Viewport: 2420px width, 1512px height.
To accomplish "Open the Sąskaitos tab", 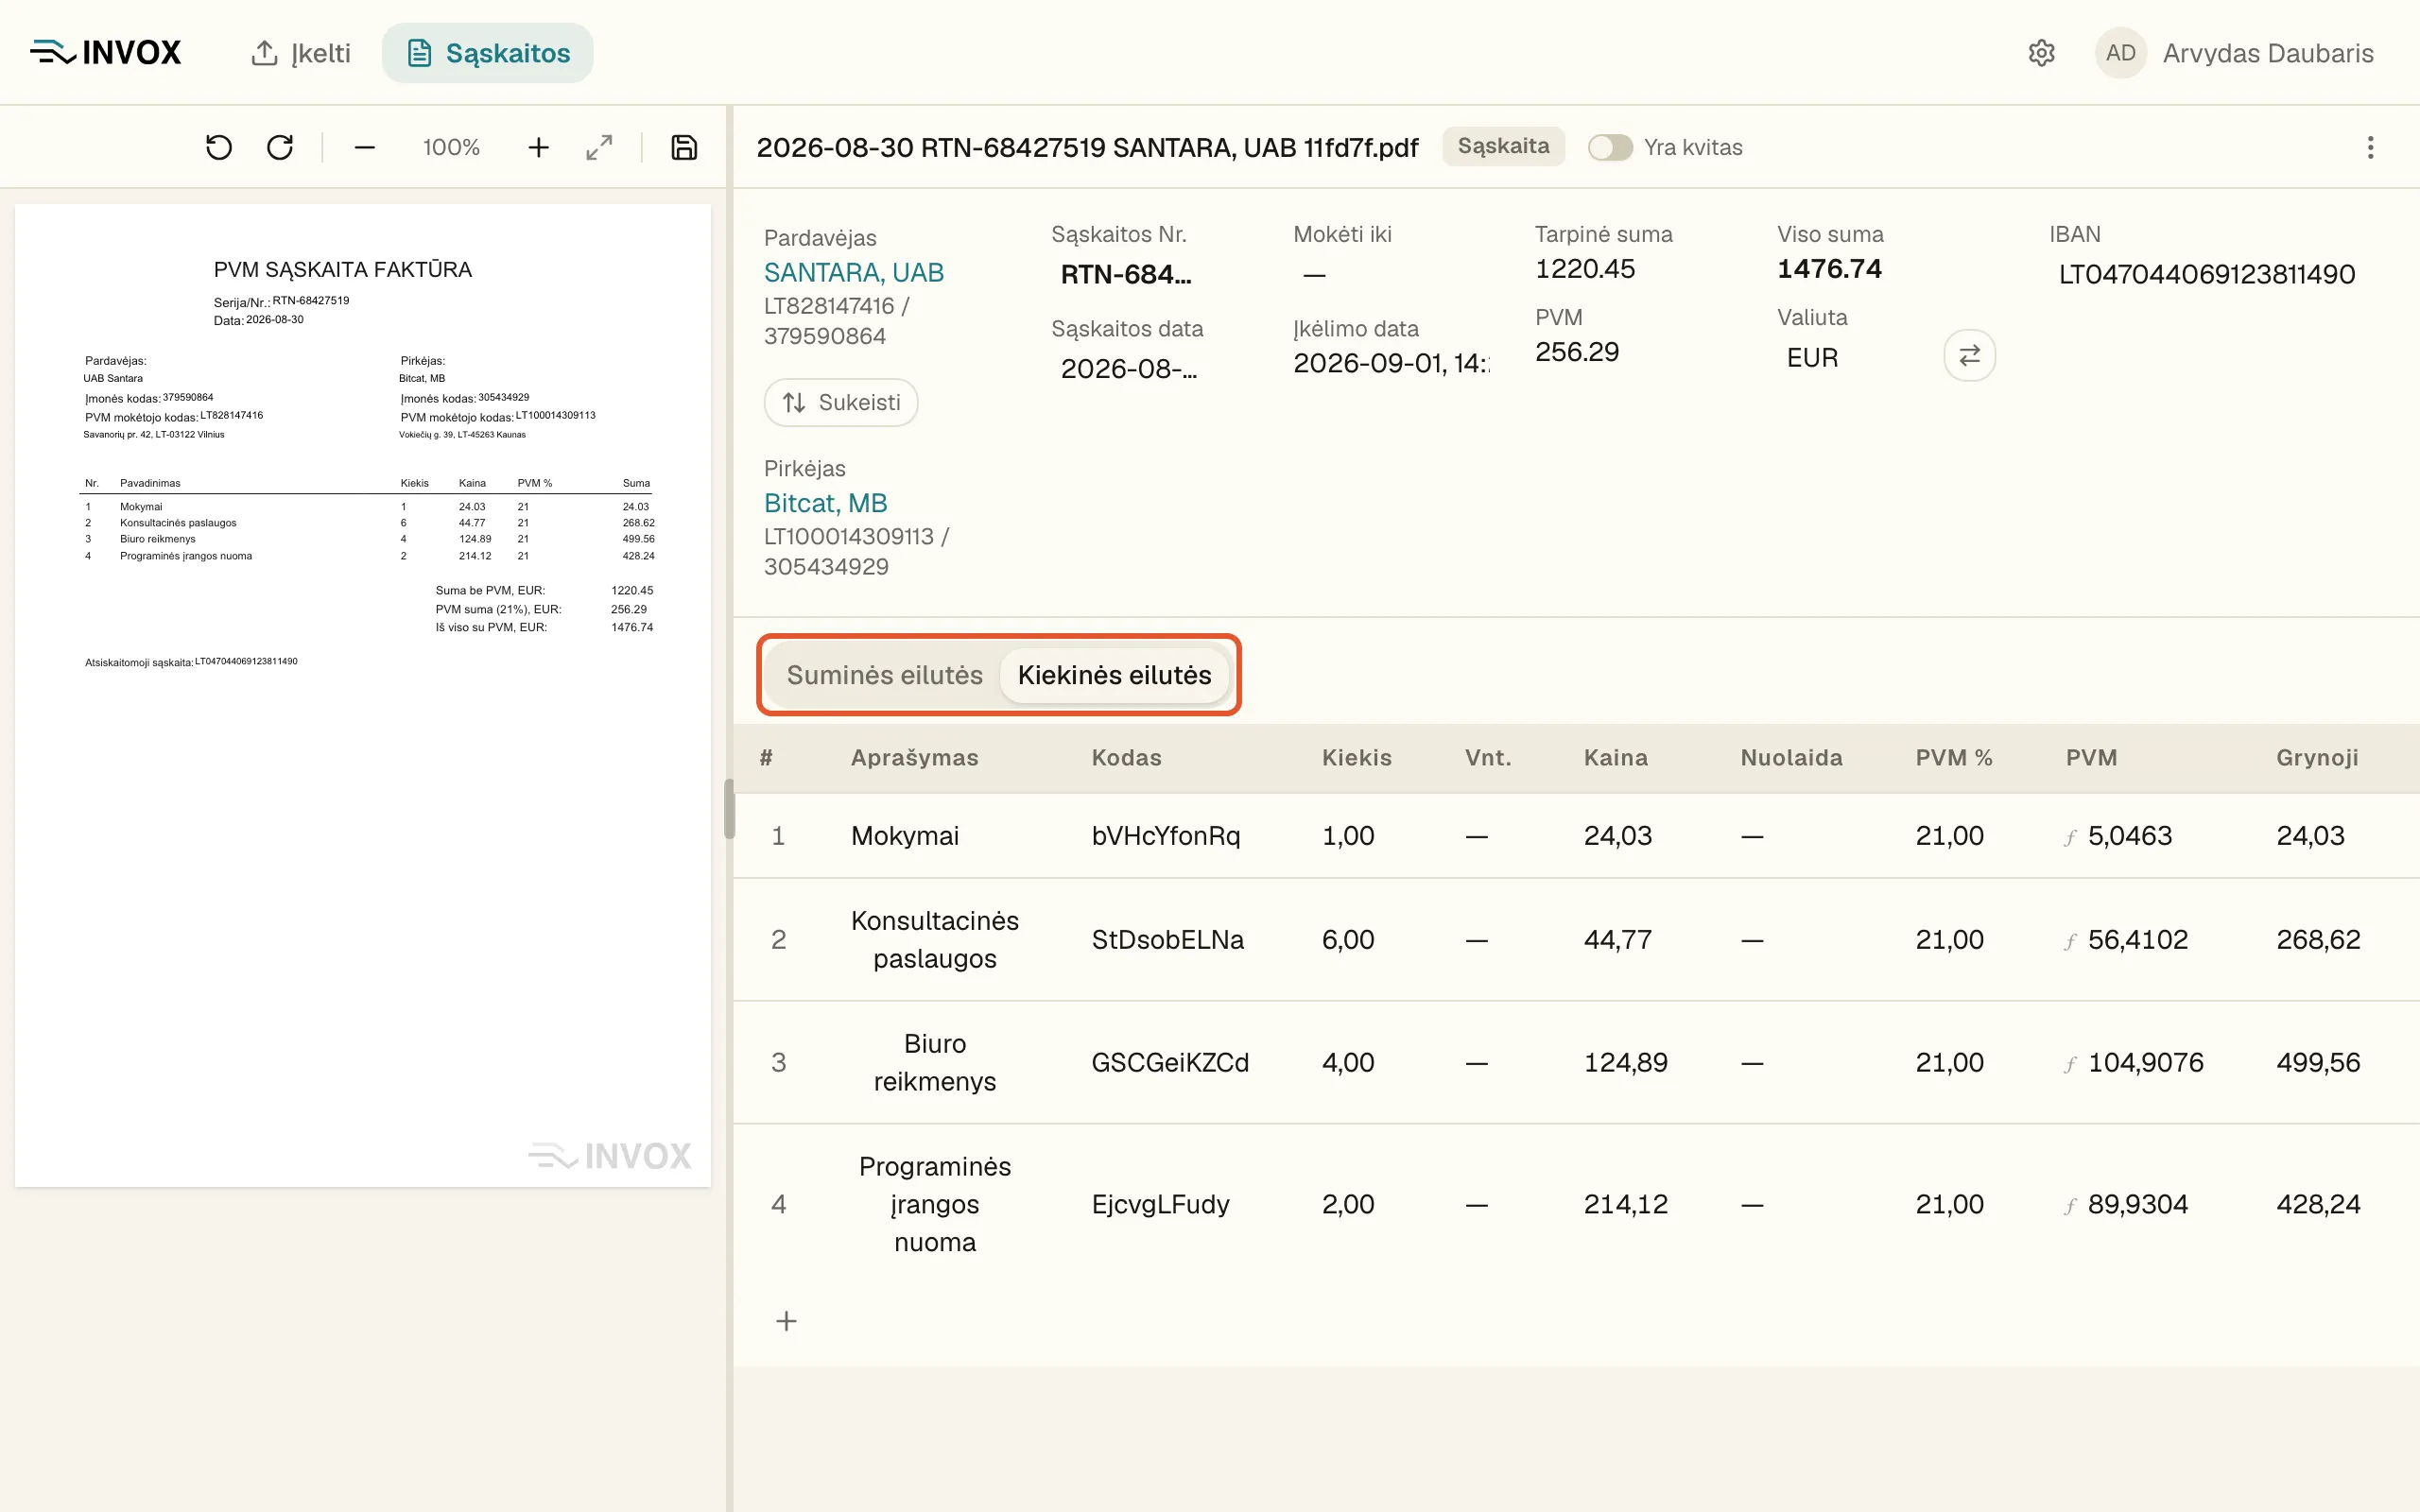I will (x=488, y=53).
